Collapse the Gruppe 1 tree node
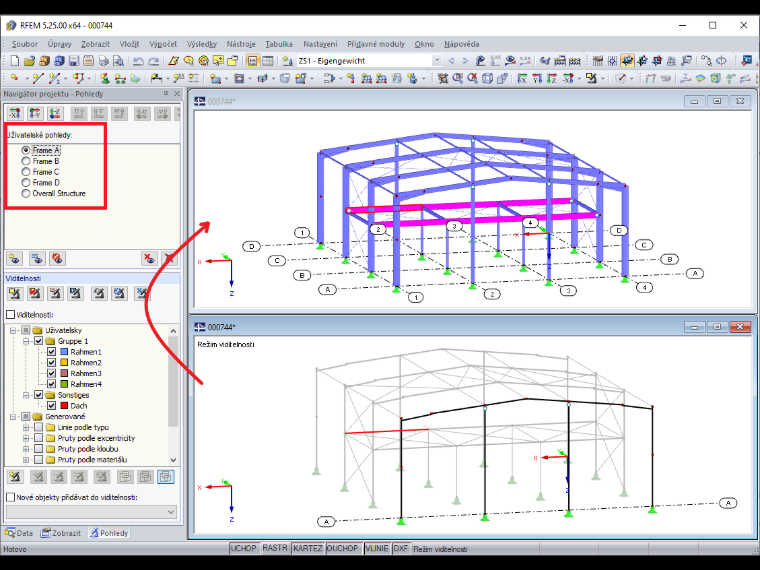This screenshot has width=760, height=570. [x=26, y=341]
